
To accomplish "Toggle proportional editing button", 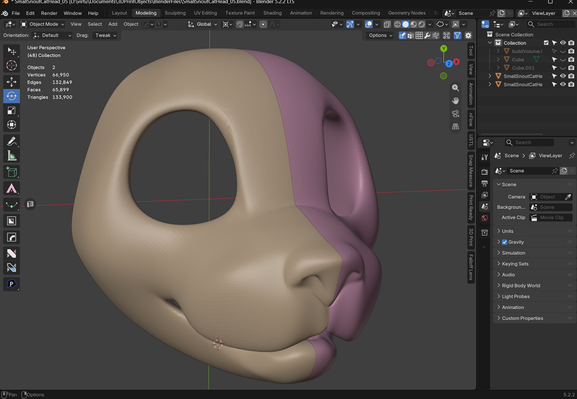I will (263, 24).
